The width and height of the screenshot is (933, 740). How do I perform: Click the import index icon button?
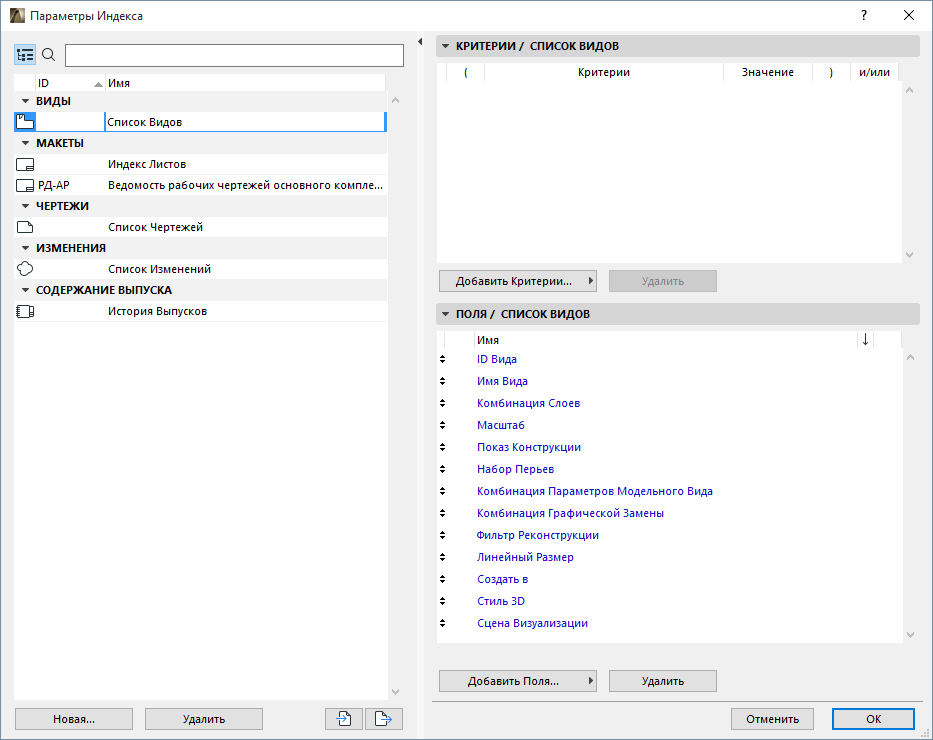pyautogui.click(x=343, y=718)
